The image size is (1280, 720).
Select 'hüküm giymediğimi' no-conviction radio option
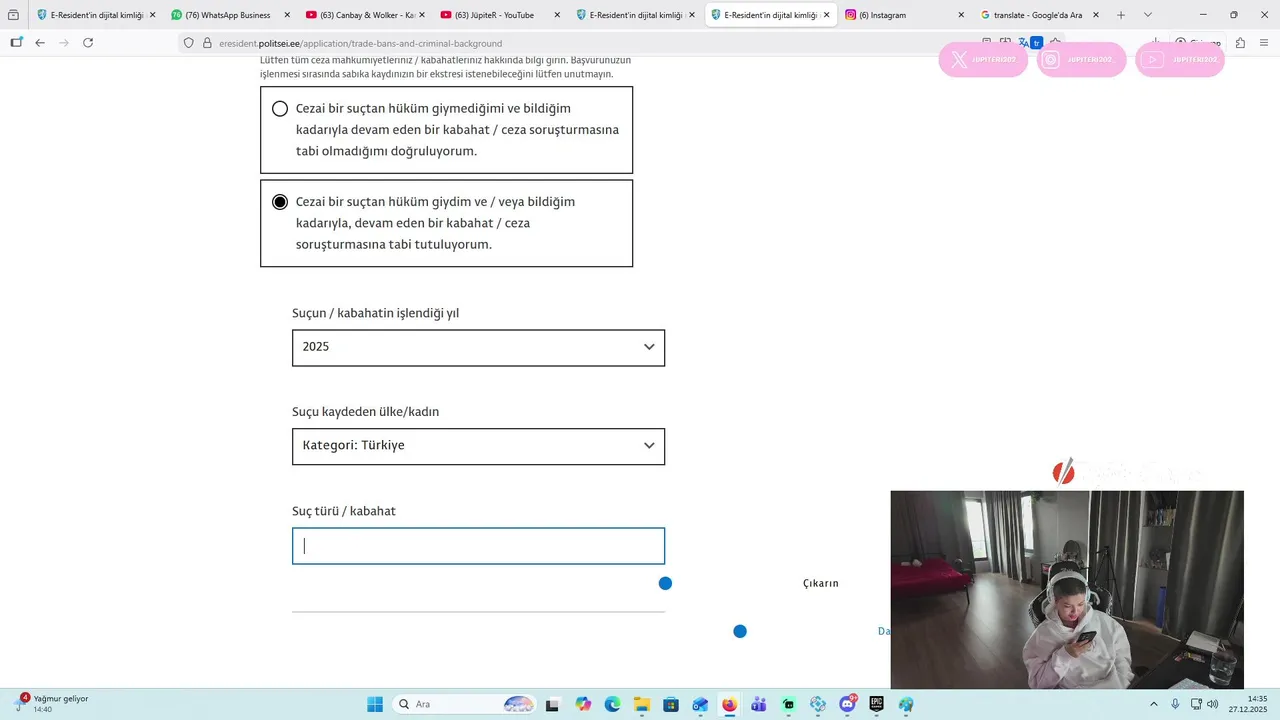(x=280, y=109)
